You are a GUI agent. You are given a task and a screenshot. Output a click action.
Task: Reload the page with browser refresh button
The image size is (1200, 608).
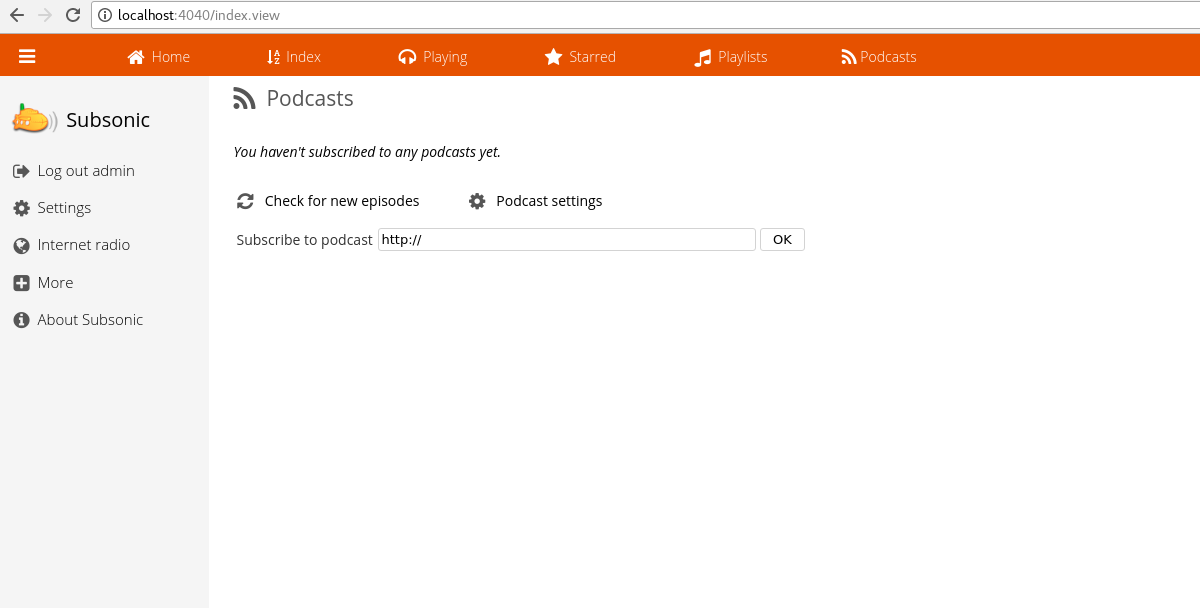(72, 15)
